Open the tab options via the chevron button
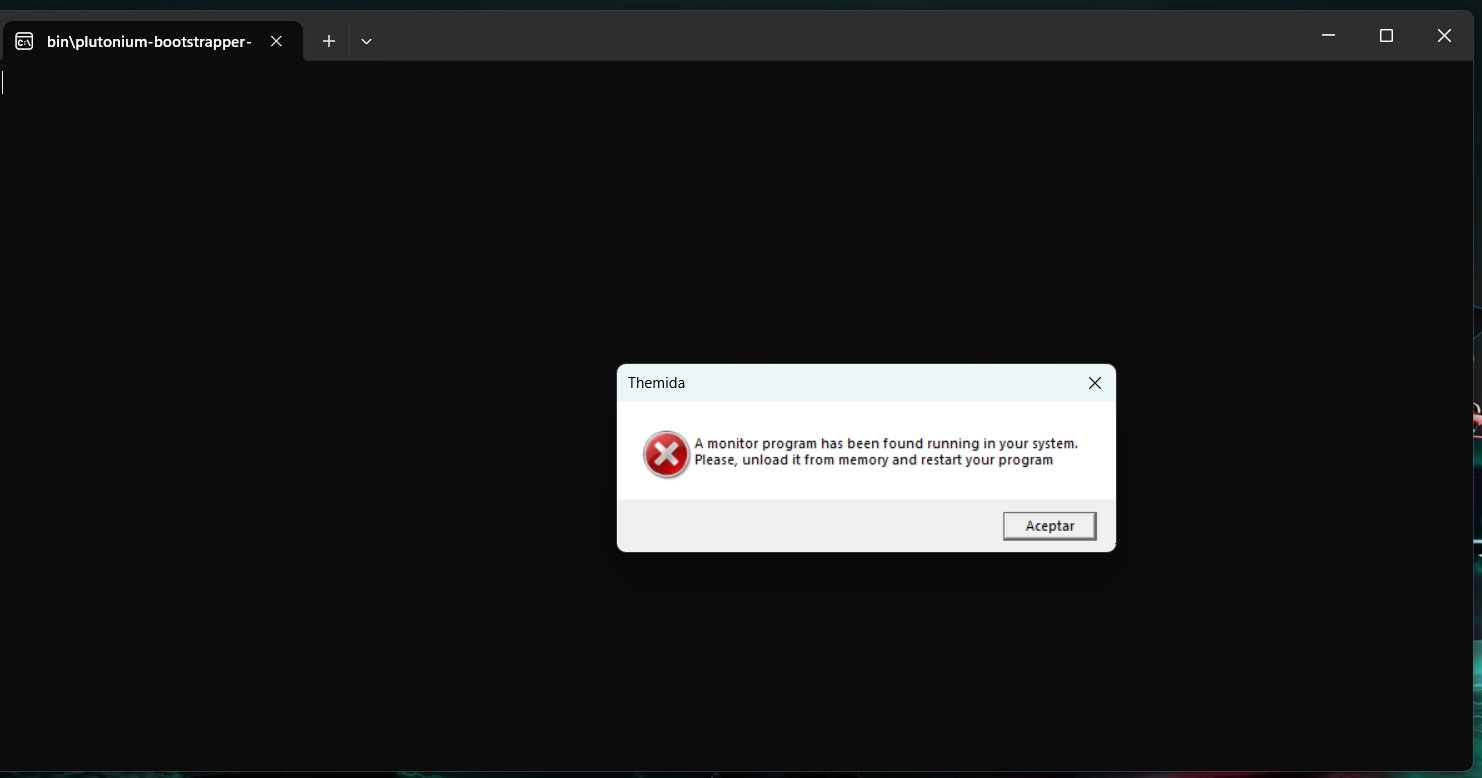The width and height of the screenshot is (1482, 778). tap(366, 41)
